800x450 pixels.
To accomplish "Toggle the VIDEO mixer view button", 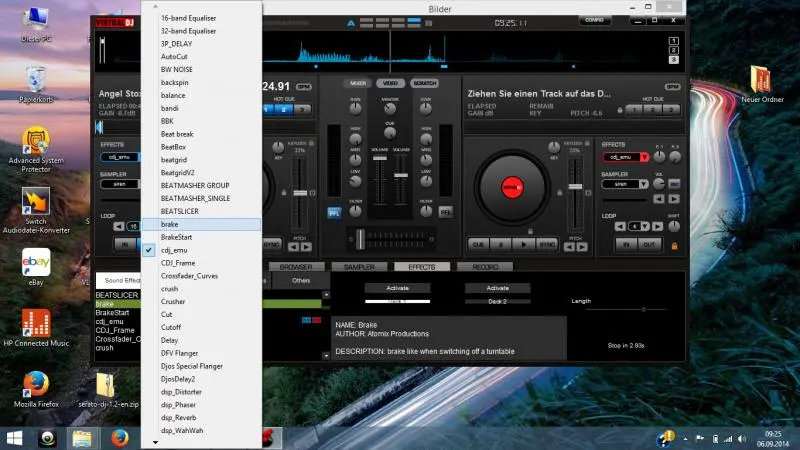I will (389, 81).
